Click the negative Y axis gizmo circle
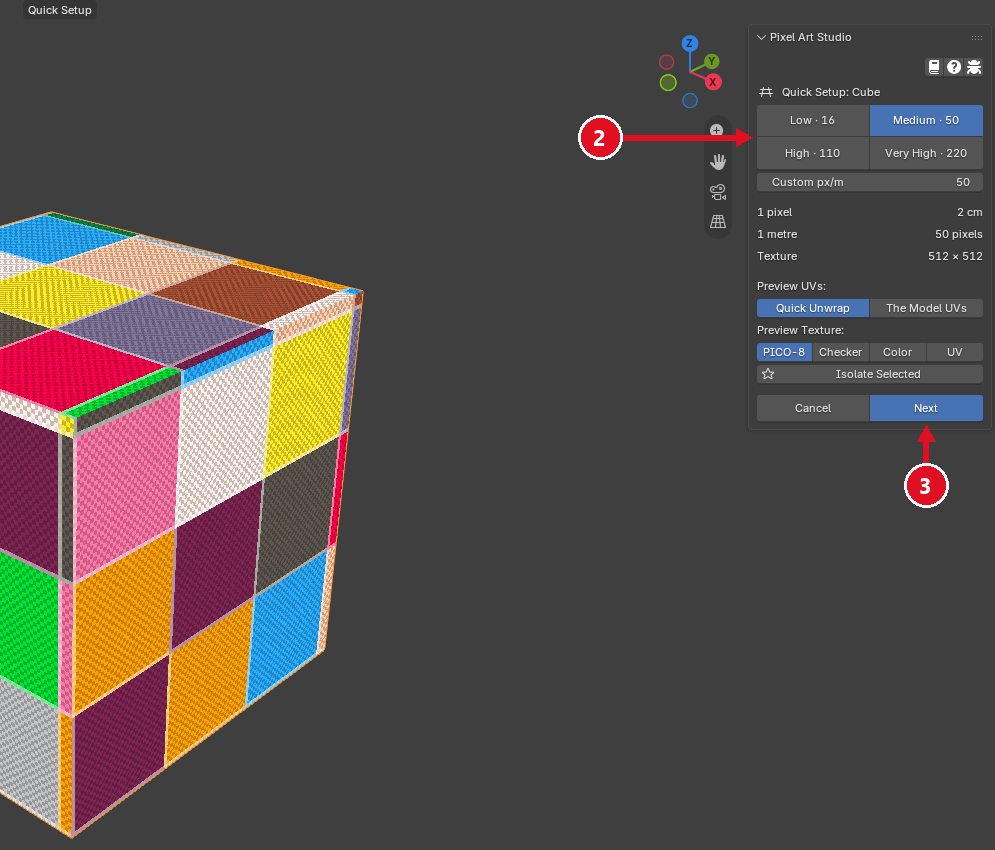 [668, 83]
